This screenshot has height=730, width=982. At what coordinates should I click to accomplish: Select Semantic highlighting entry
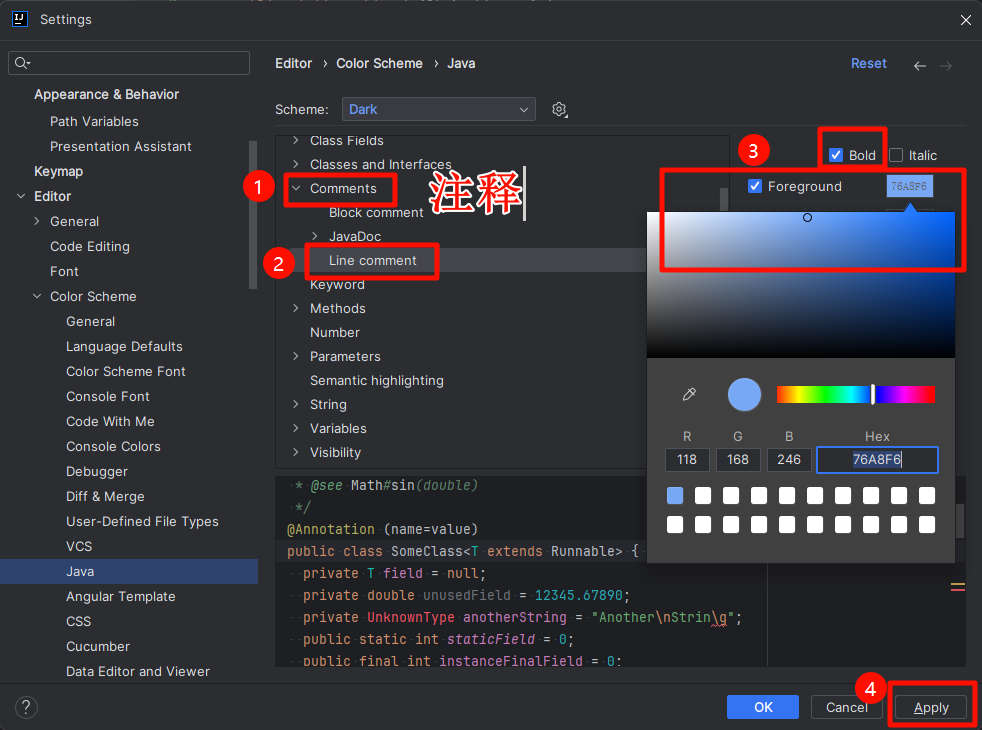pos(376,381)
